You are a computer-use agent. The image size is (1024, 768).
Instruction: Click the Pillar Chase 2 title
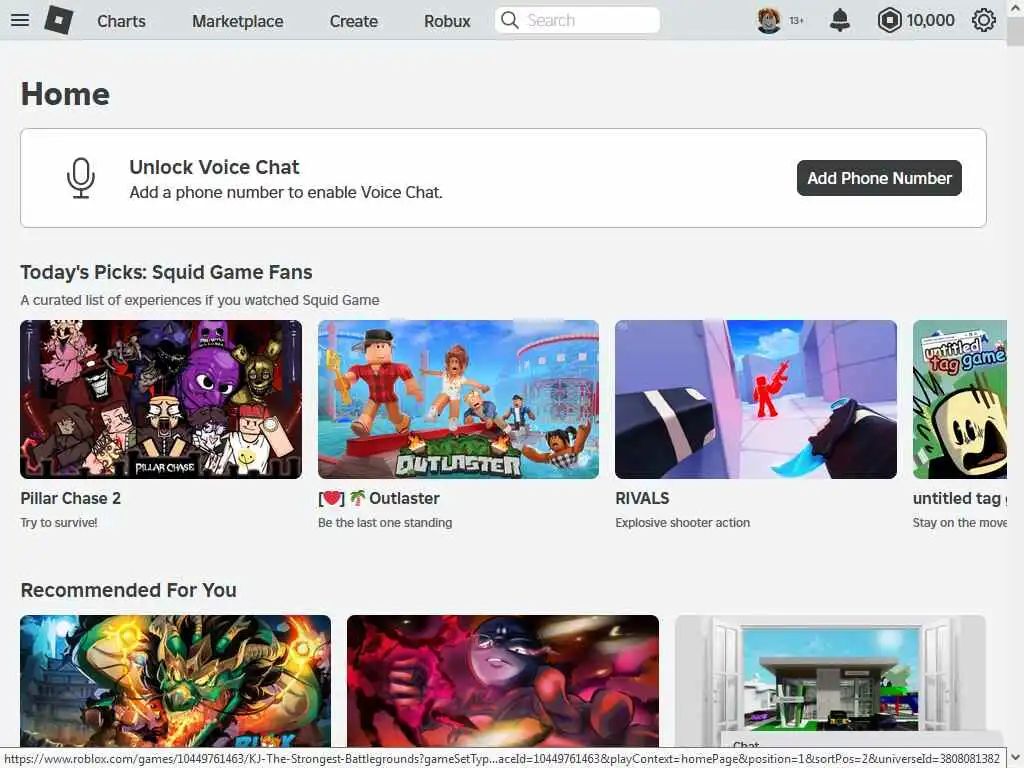coord(71,498)
